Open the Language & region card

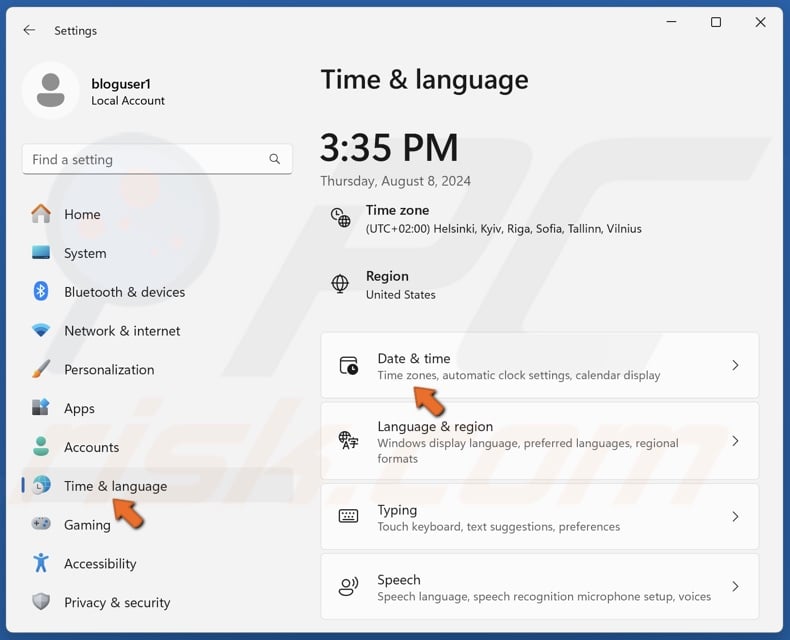click(x=540, y=441)
